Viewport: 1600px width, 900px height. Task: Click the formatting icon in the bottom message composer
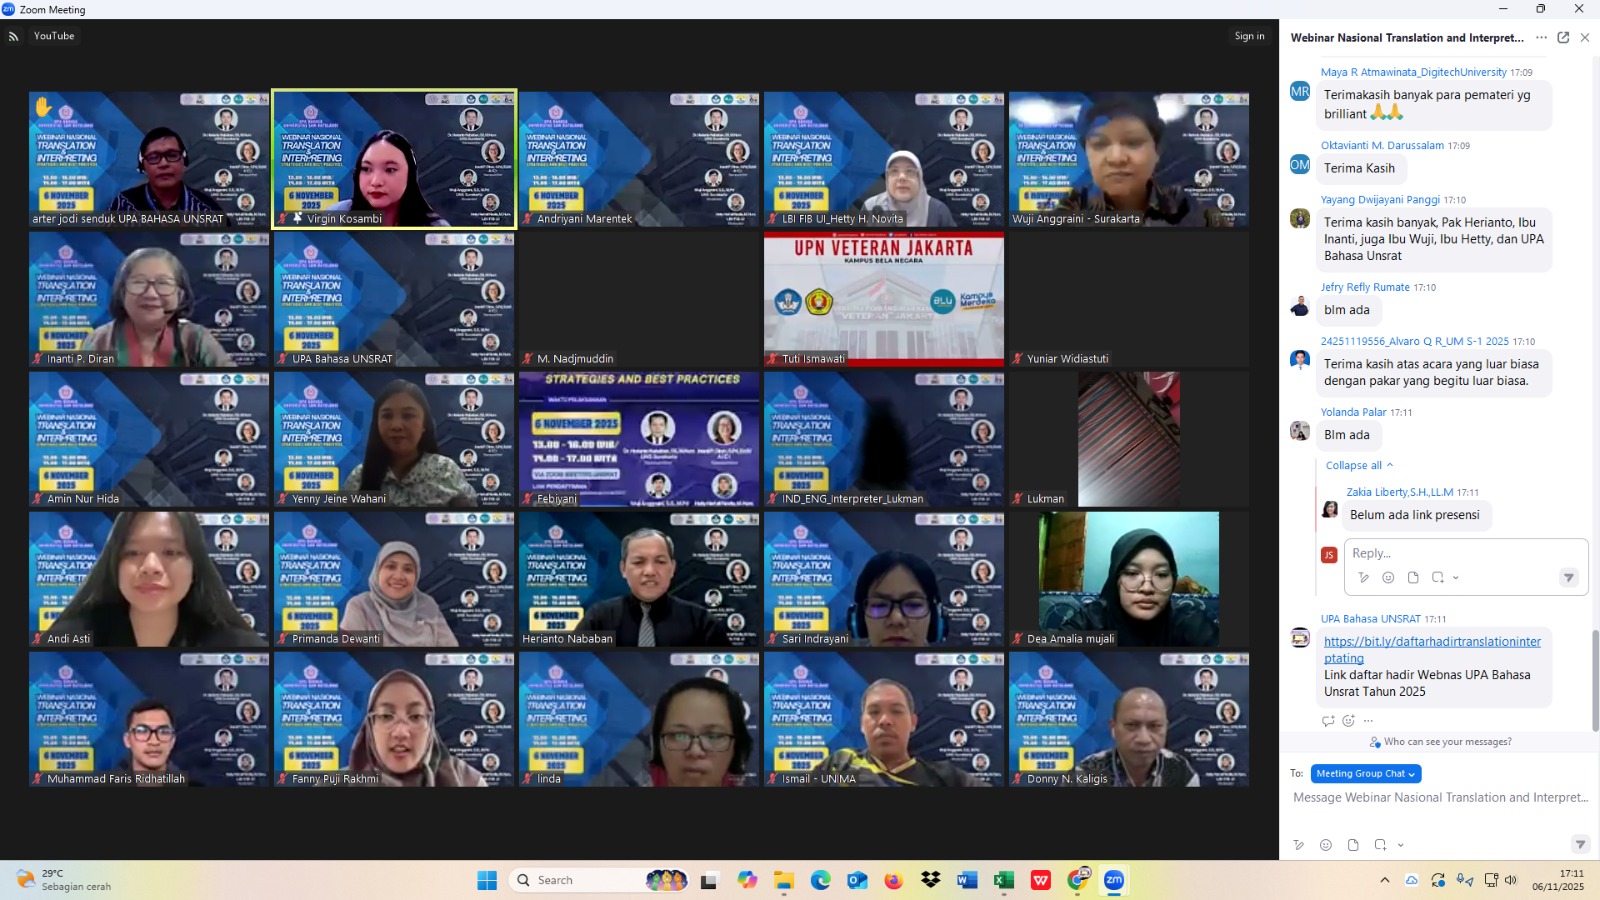[x=1299, y=845]
